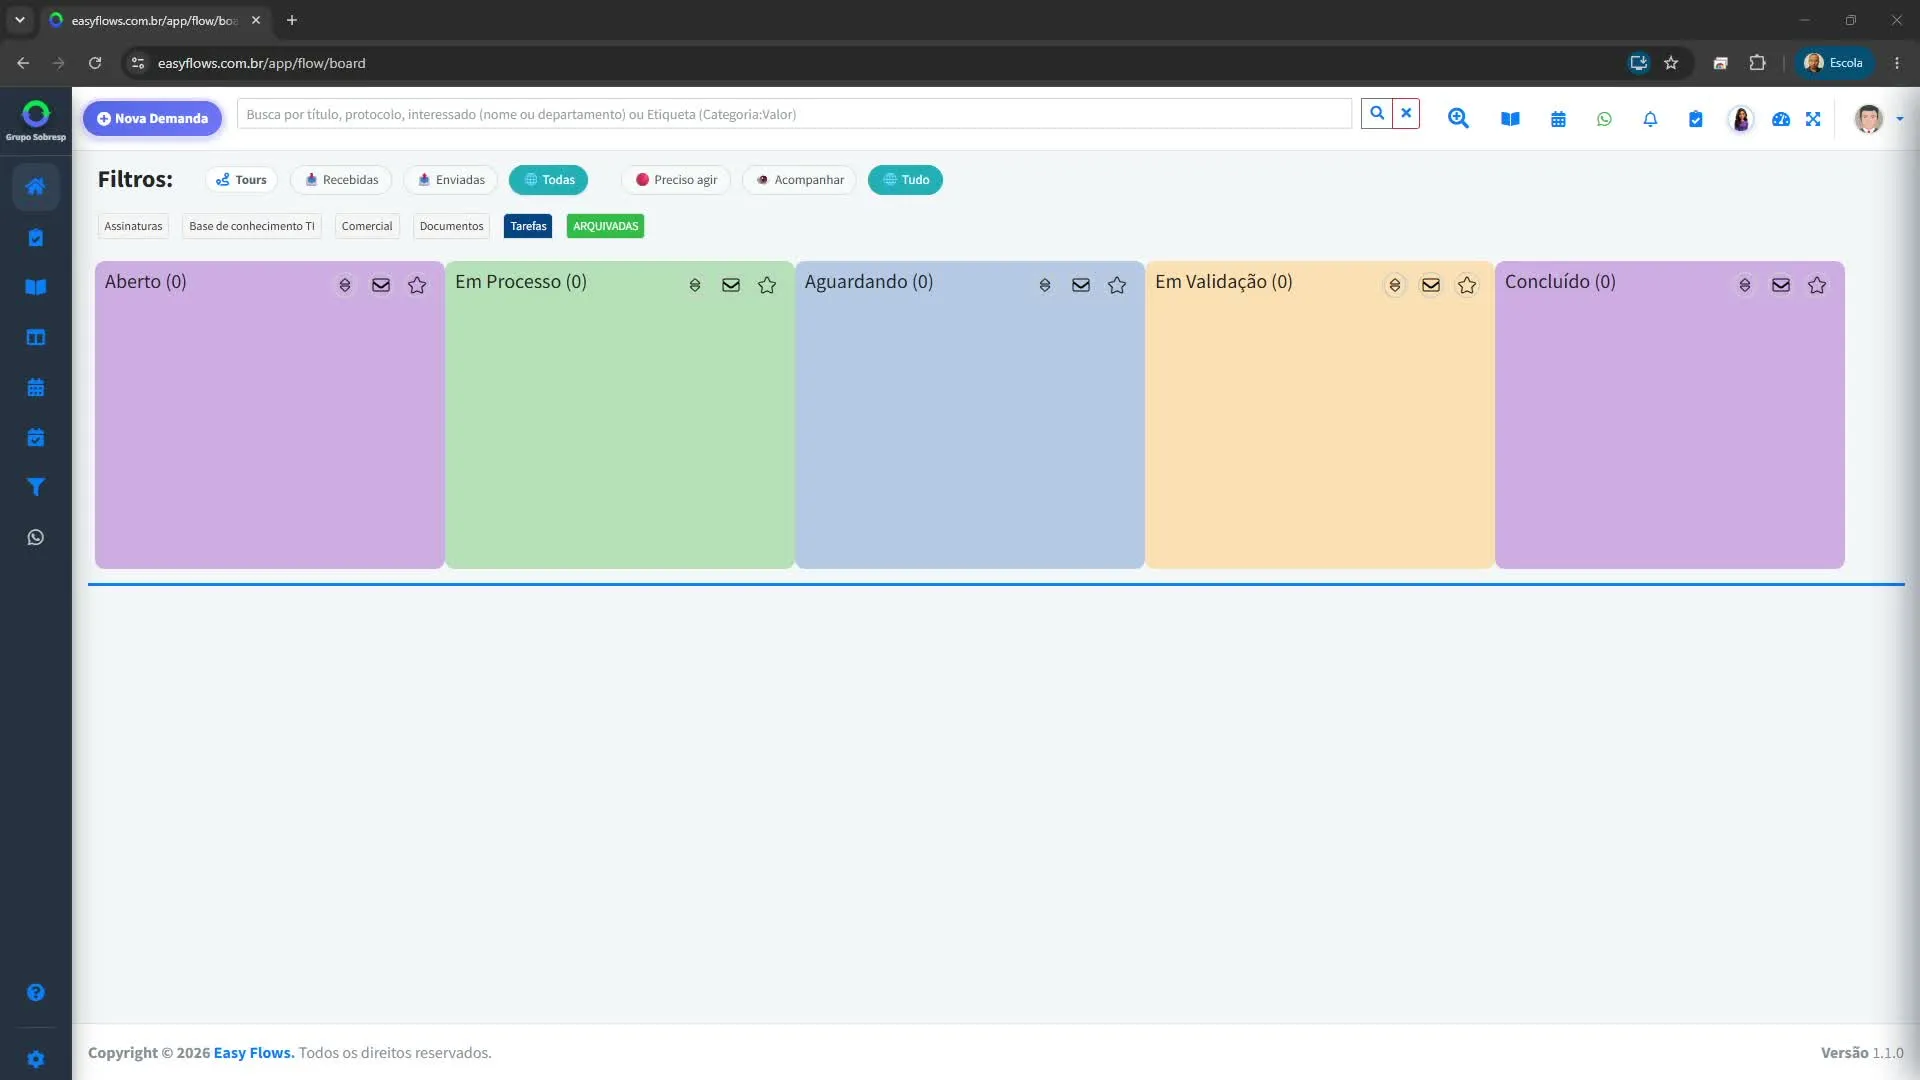This screenshot has height=1080, width=1920.
Task: Clear the search with the X button
Action: (x=1406, y=114)
